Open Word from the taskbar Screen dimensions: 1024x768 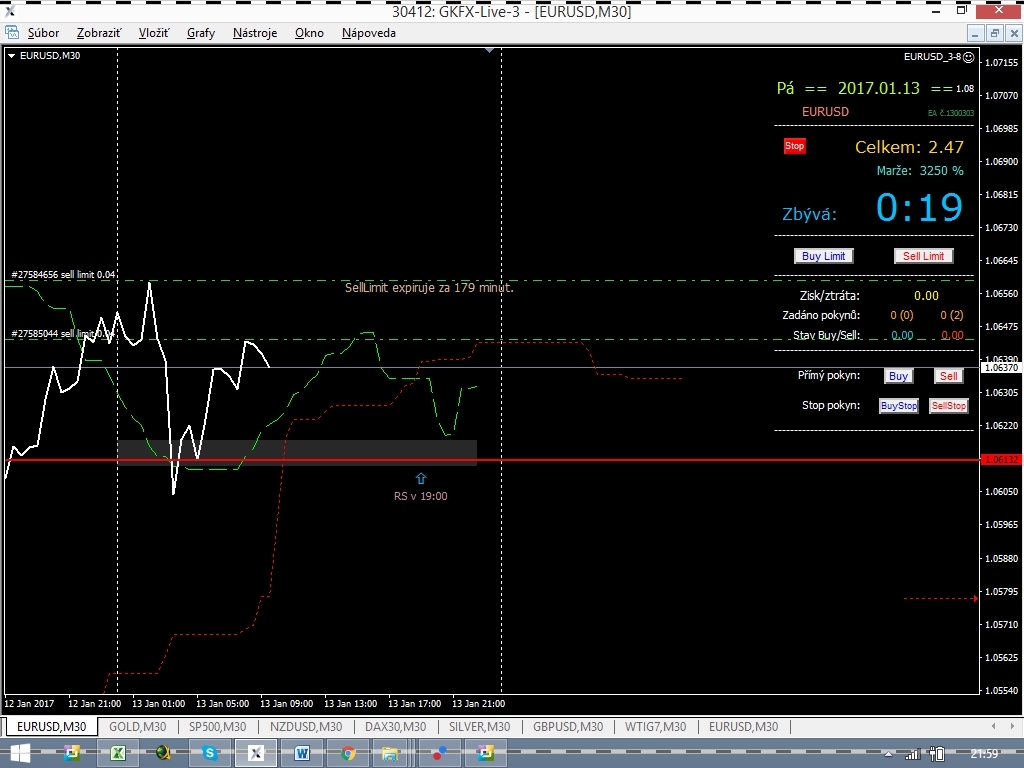[302, 754]
